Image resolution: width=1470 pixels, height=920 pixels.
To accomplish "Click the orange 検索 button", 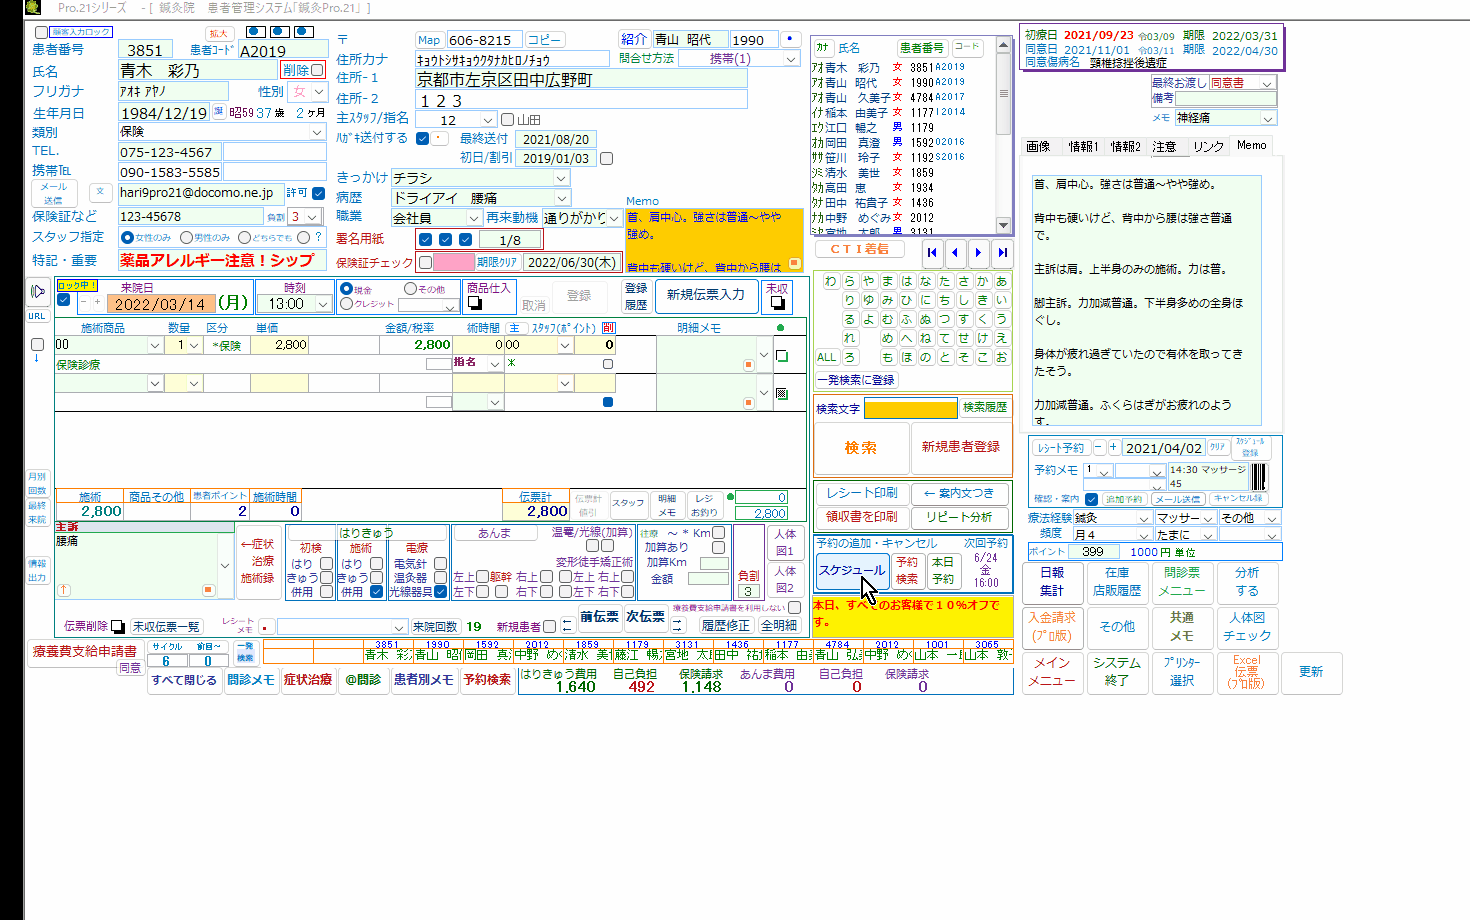I will pyautogui.click(x=861, y=447).
